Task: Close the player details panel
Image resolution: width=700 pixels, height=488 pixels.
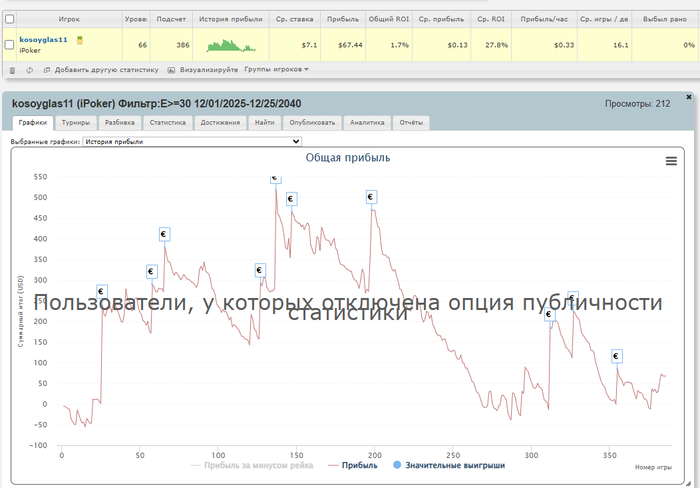Action: [x=689, y=97]
